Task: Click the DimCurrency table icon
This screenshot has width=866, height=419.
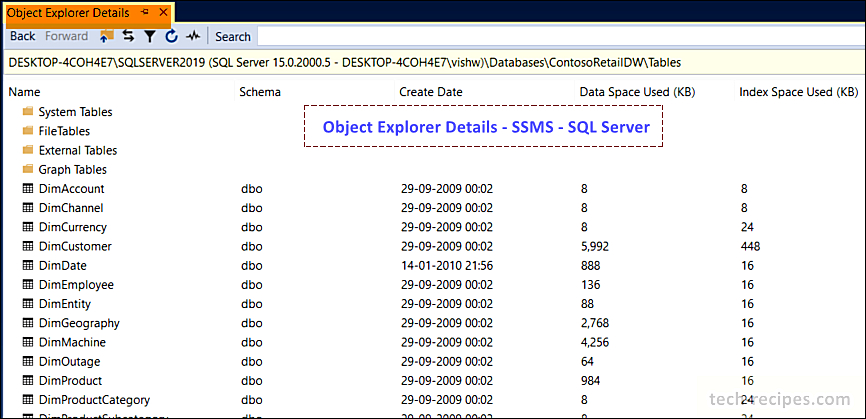Action: click(x=28, y=227)
